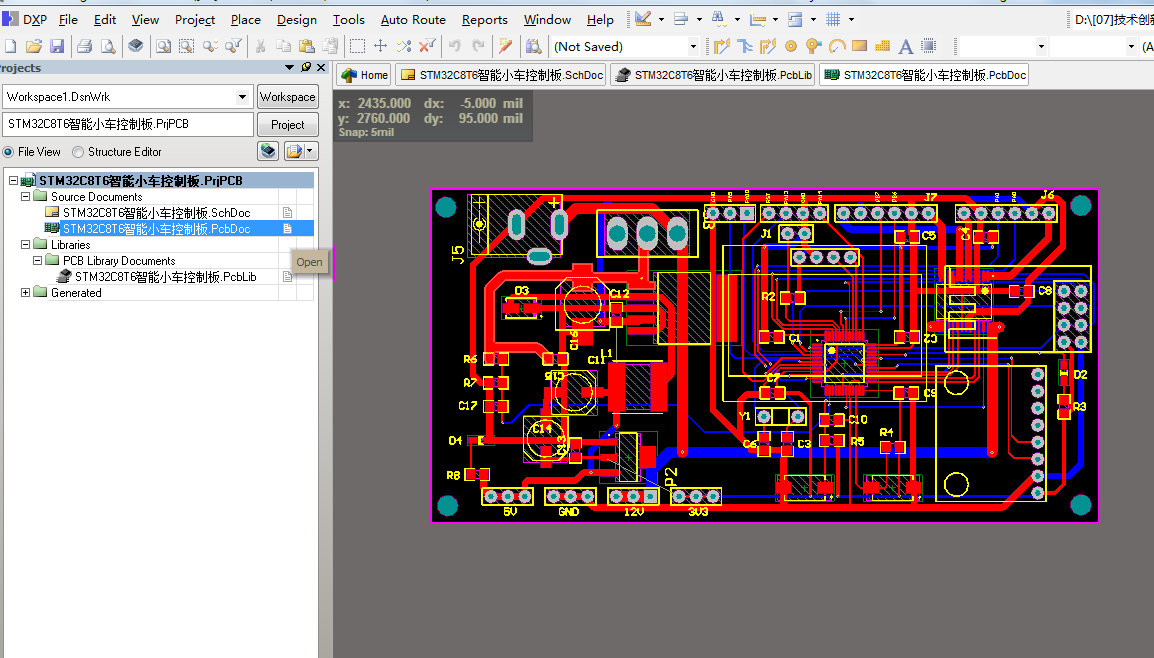Clear the current filter icon
The height and width of the screenshot is (658, 1154).
427,46
